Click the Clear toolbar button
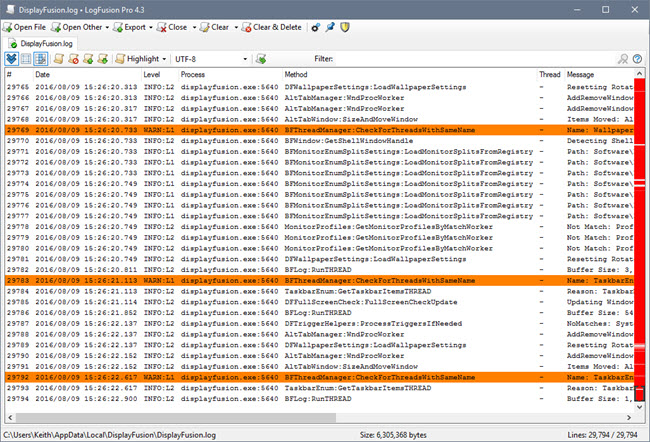The image size is (650, 442). pyautogui.click(x=214, y=27)
